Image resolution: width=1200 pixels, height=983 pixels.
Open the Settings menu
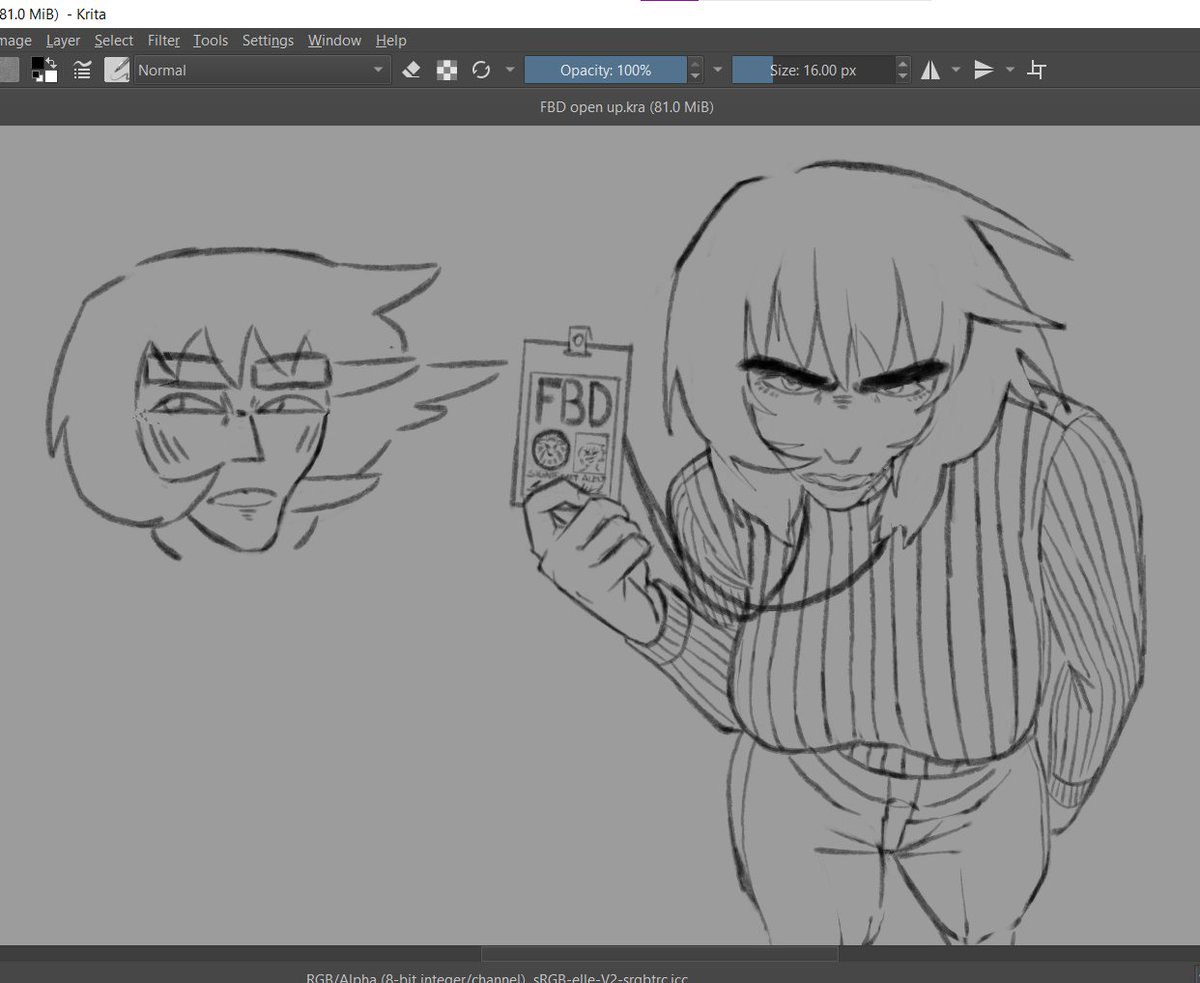267,40
